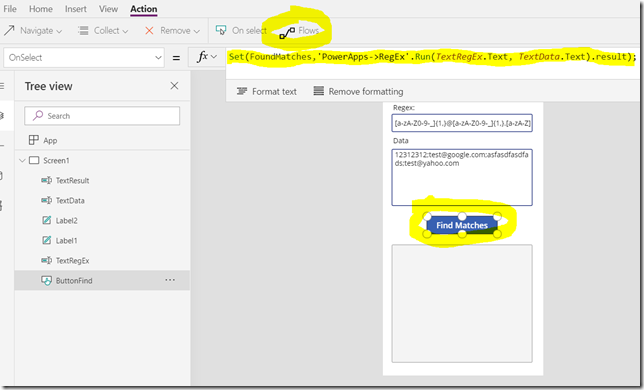The image size is (644, 390).
Task: Click the On select action icon
Action: pyautogui.click(x=221, y=30)
